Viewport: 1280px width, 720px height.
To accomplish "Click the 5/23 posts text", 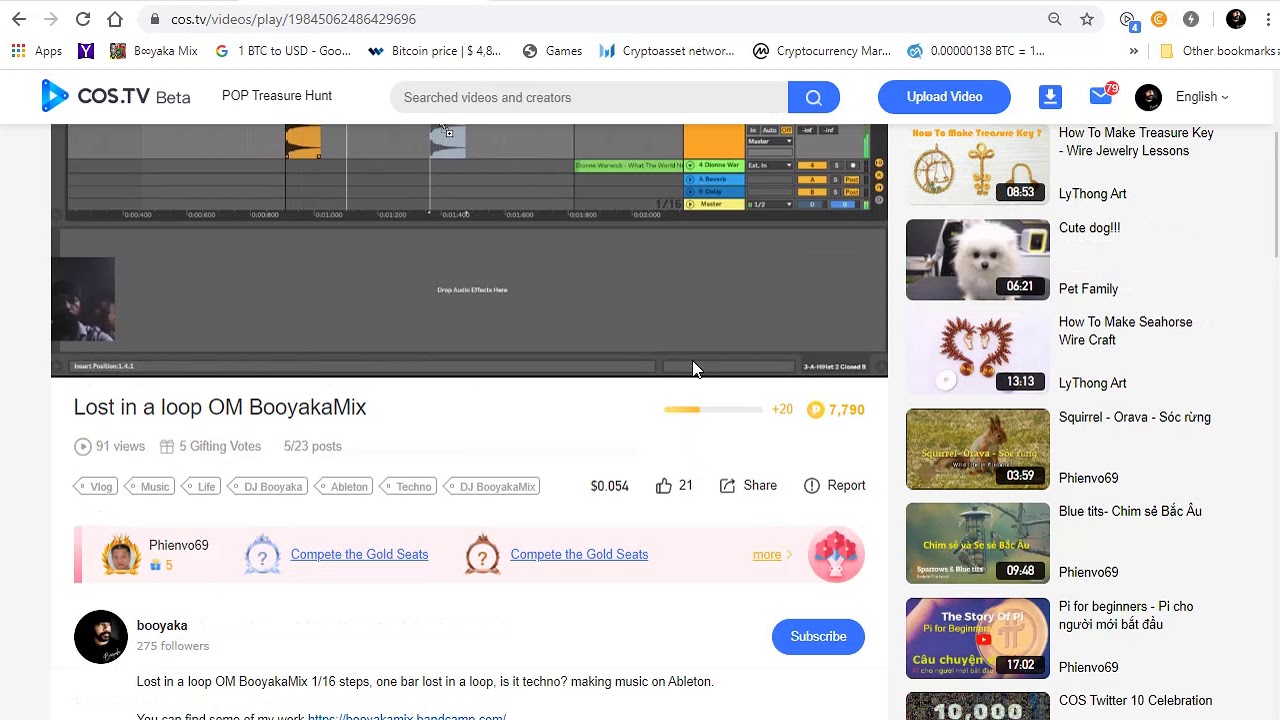I will (x=312, y=446).
